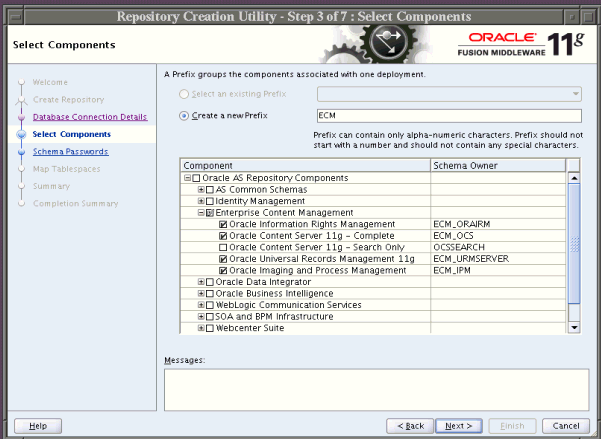This screenshot has height=439, width=601.
Task: Expand WebLogic Communication Services node
Action: click(201, 305)
